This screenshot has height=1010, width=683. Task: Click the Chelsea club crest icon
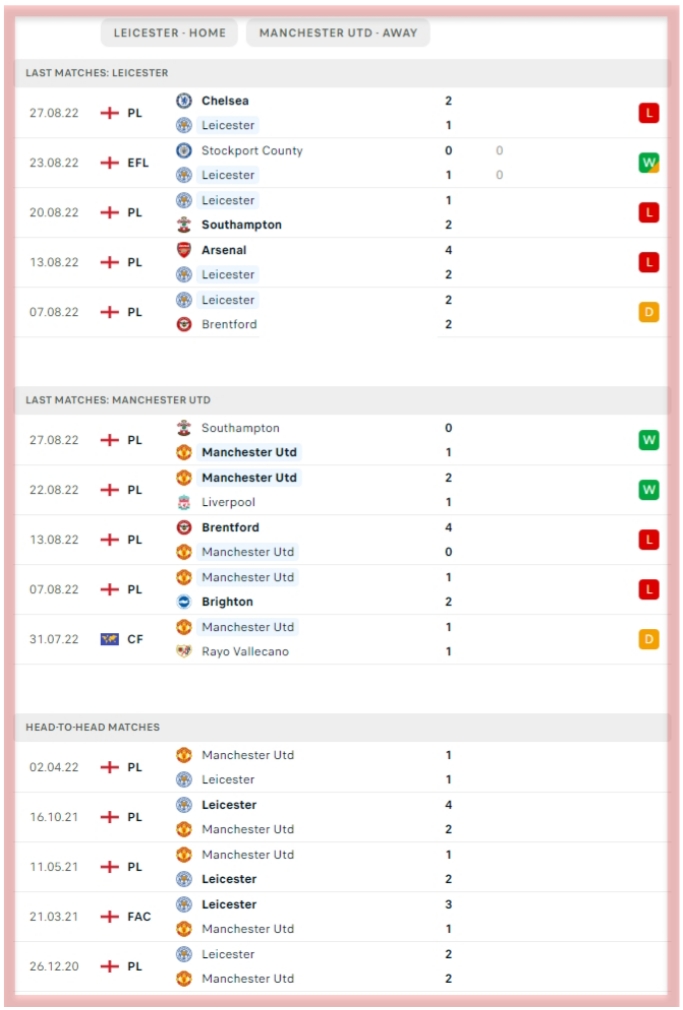184,100
